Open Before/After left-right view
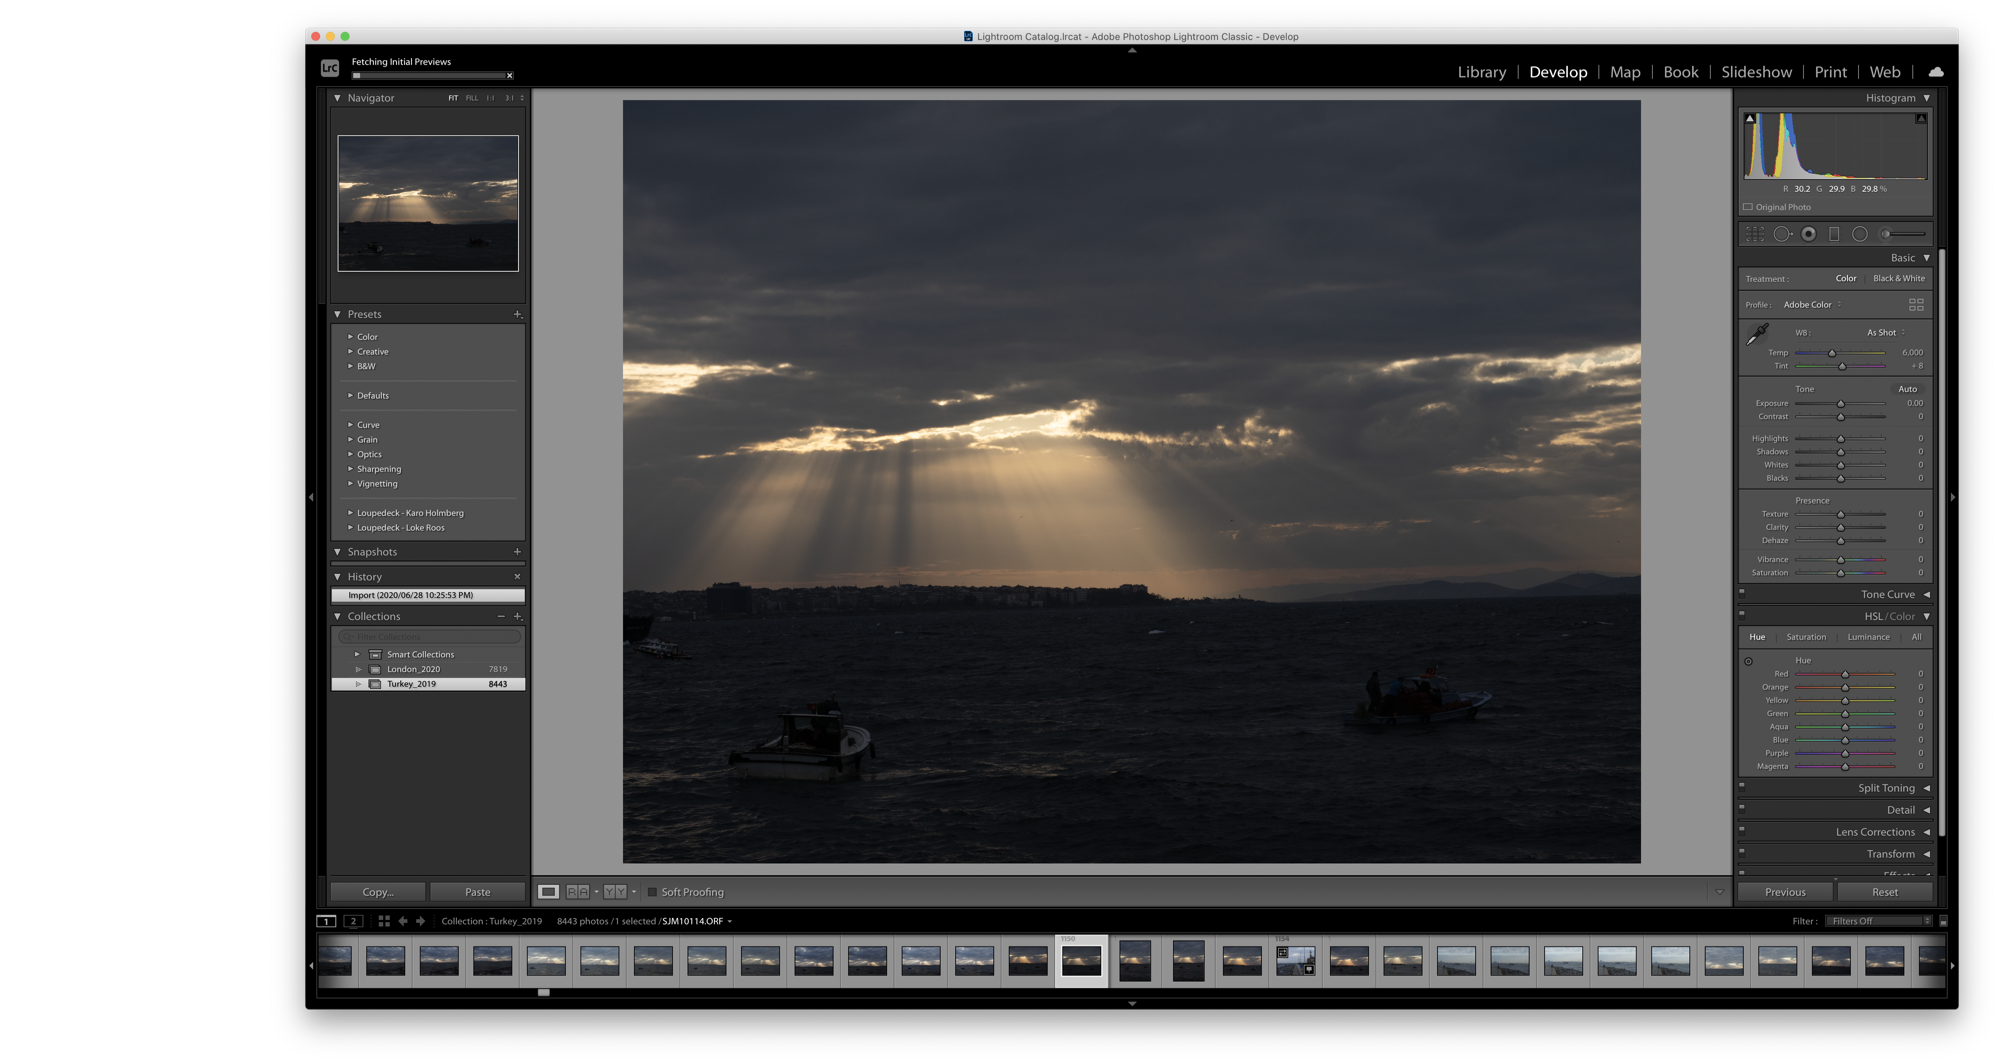Image resolution: width=2000 pixels, height=1064 pixels. pos(577,892)
